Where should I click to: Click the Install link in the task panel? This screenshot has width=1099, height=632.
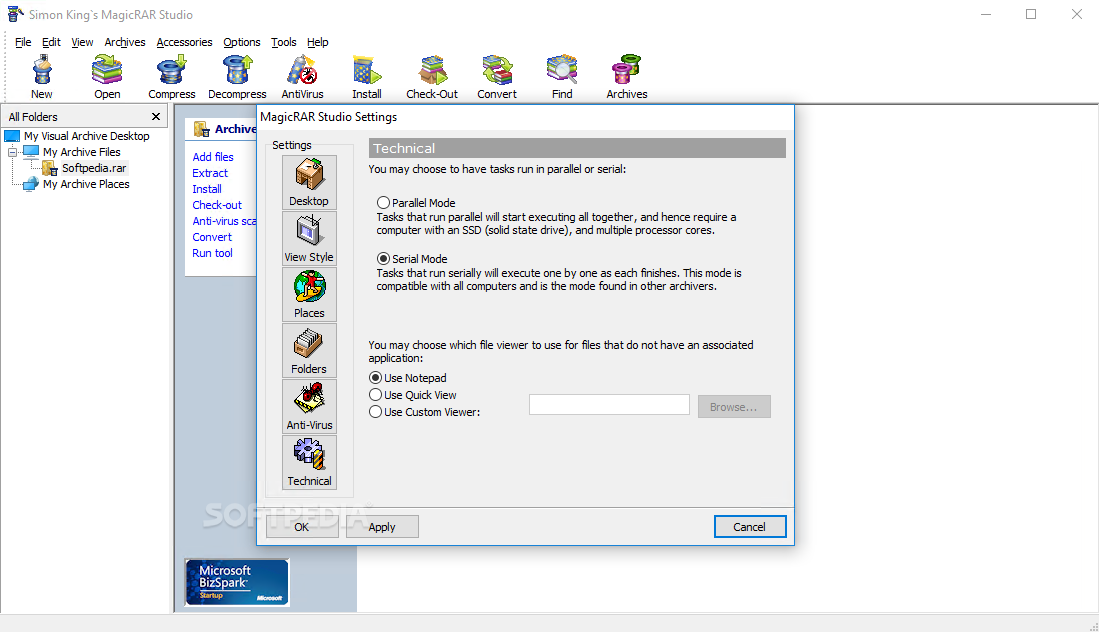point(207,189)
